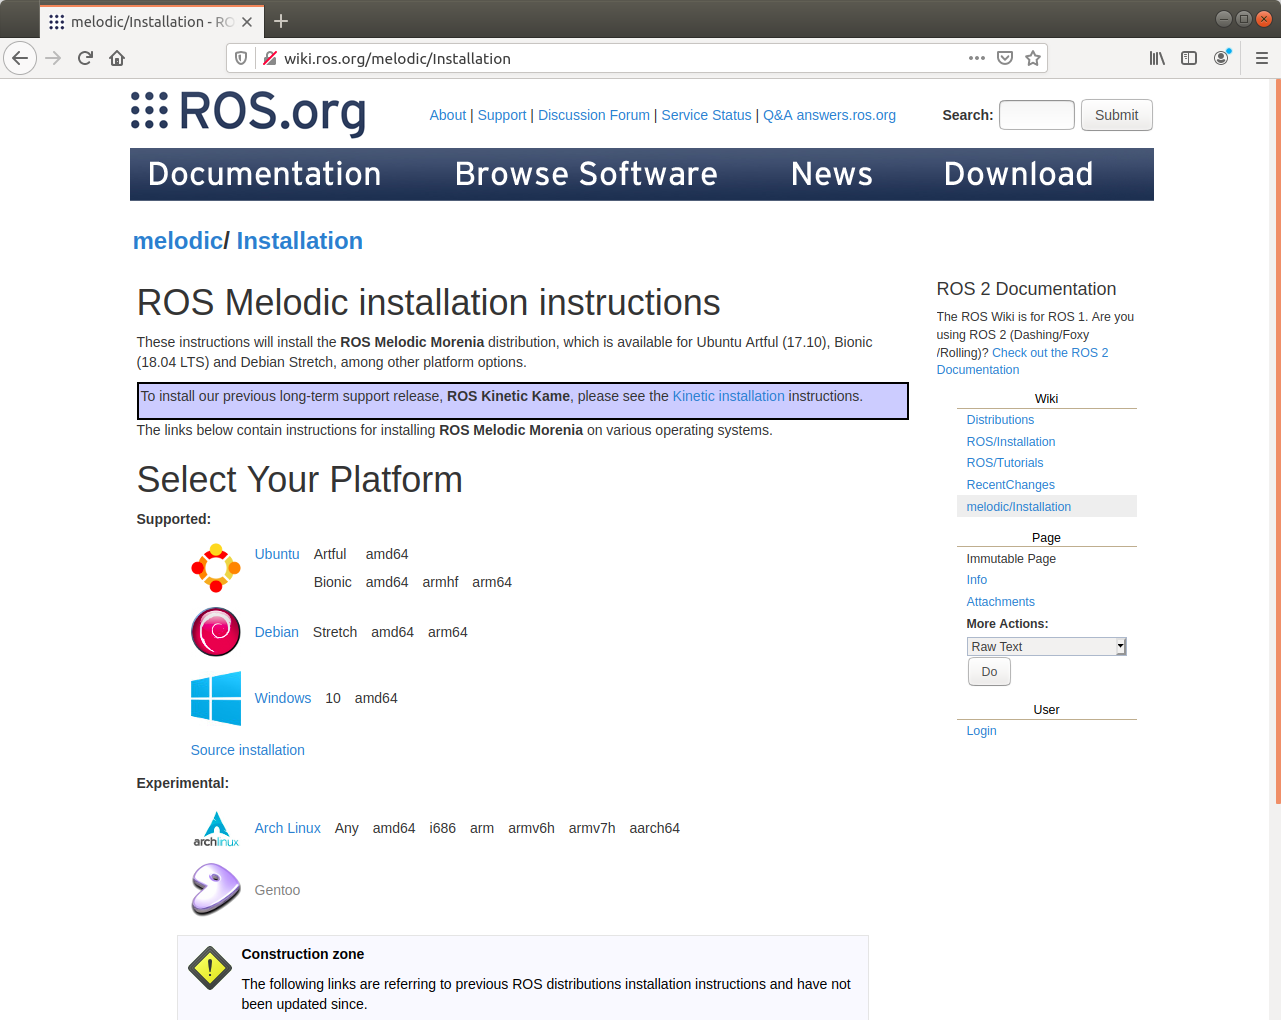Click into the ROS wiki Search field
Viewport: 1281px width, 1020px height.
click(1036, 115)
